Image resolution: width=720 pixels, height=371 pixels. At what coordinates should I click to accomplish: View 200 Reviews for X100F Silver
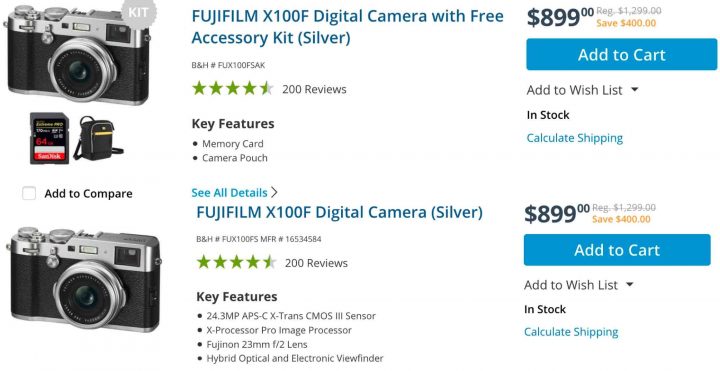click(x=316, y=263)
